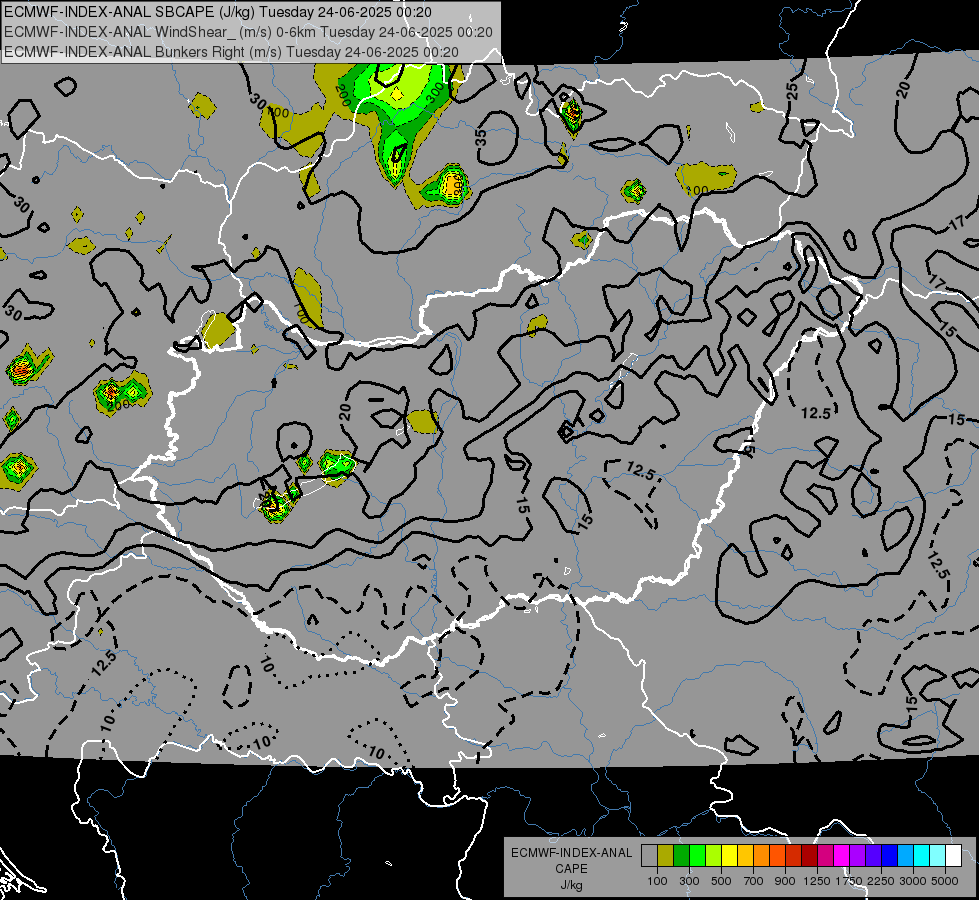
Task: Click the red-orange legend swatch
Action: pos(777,856)
